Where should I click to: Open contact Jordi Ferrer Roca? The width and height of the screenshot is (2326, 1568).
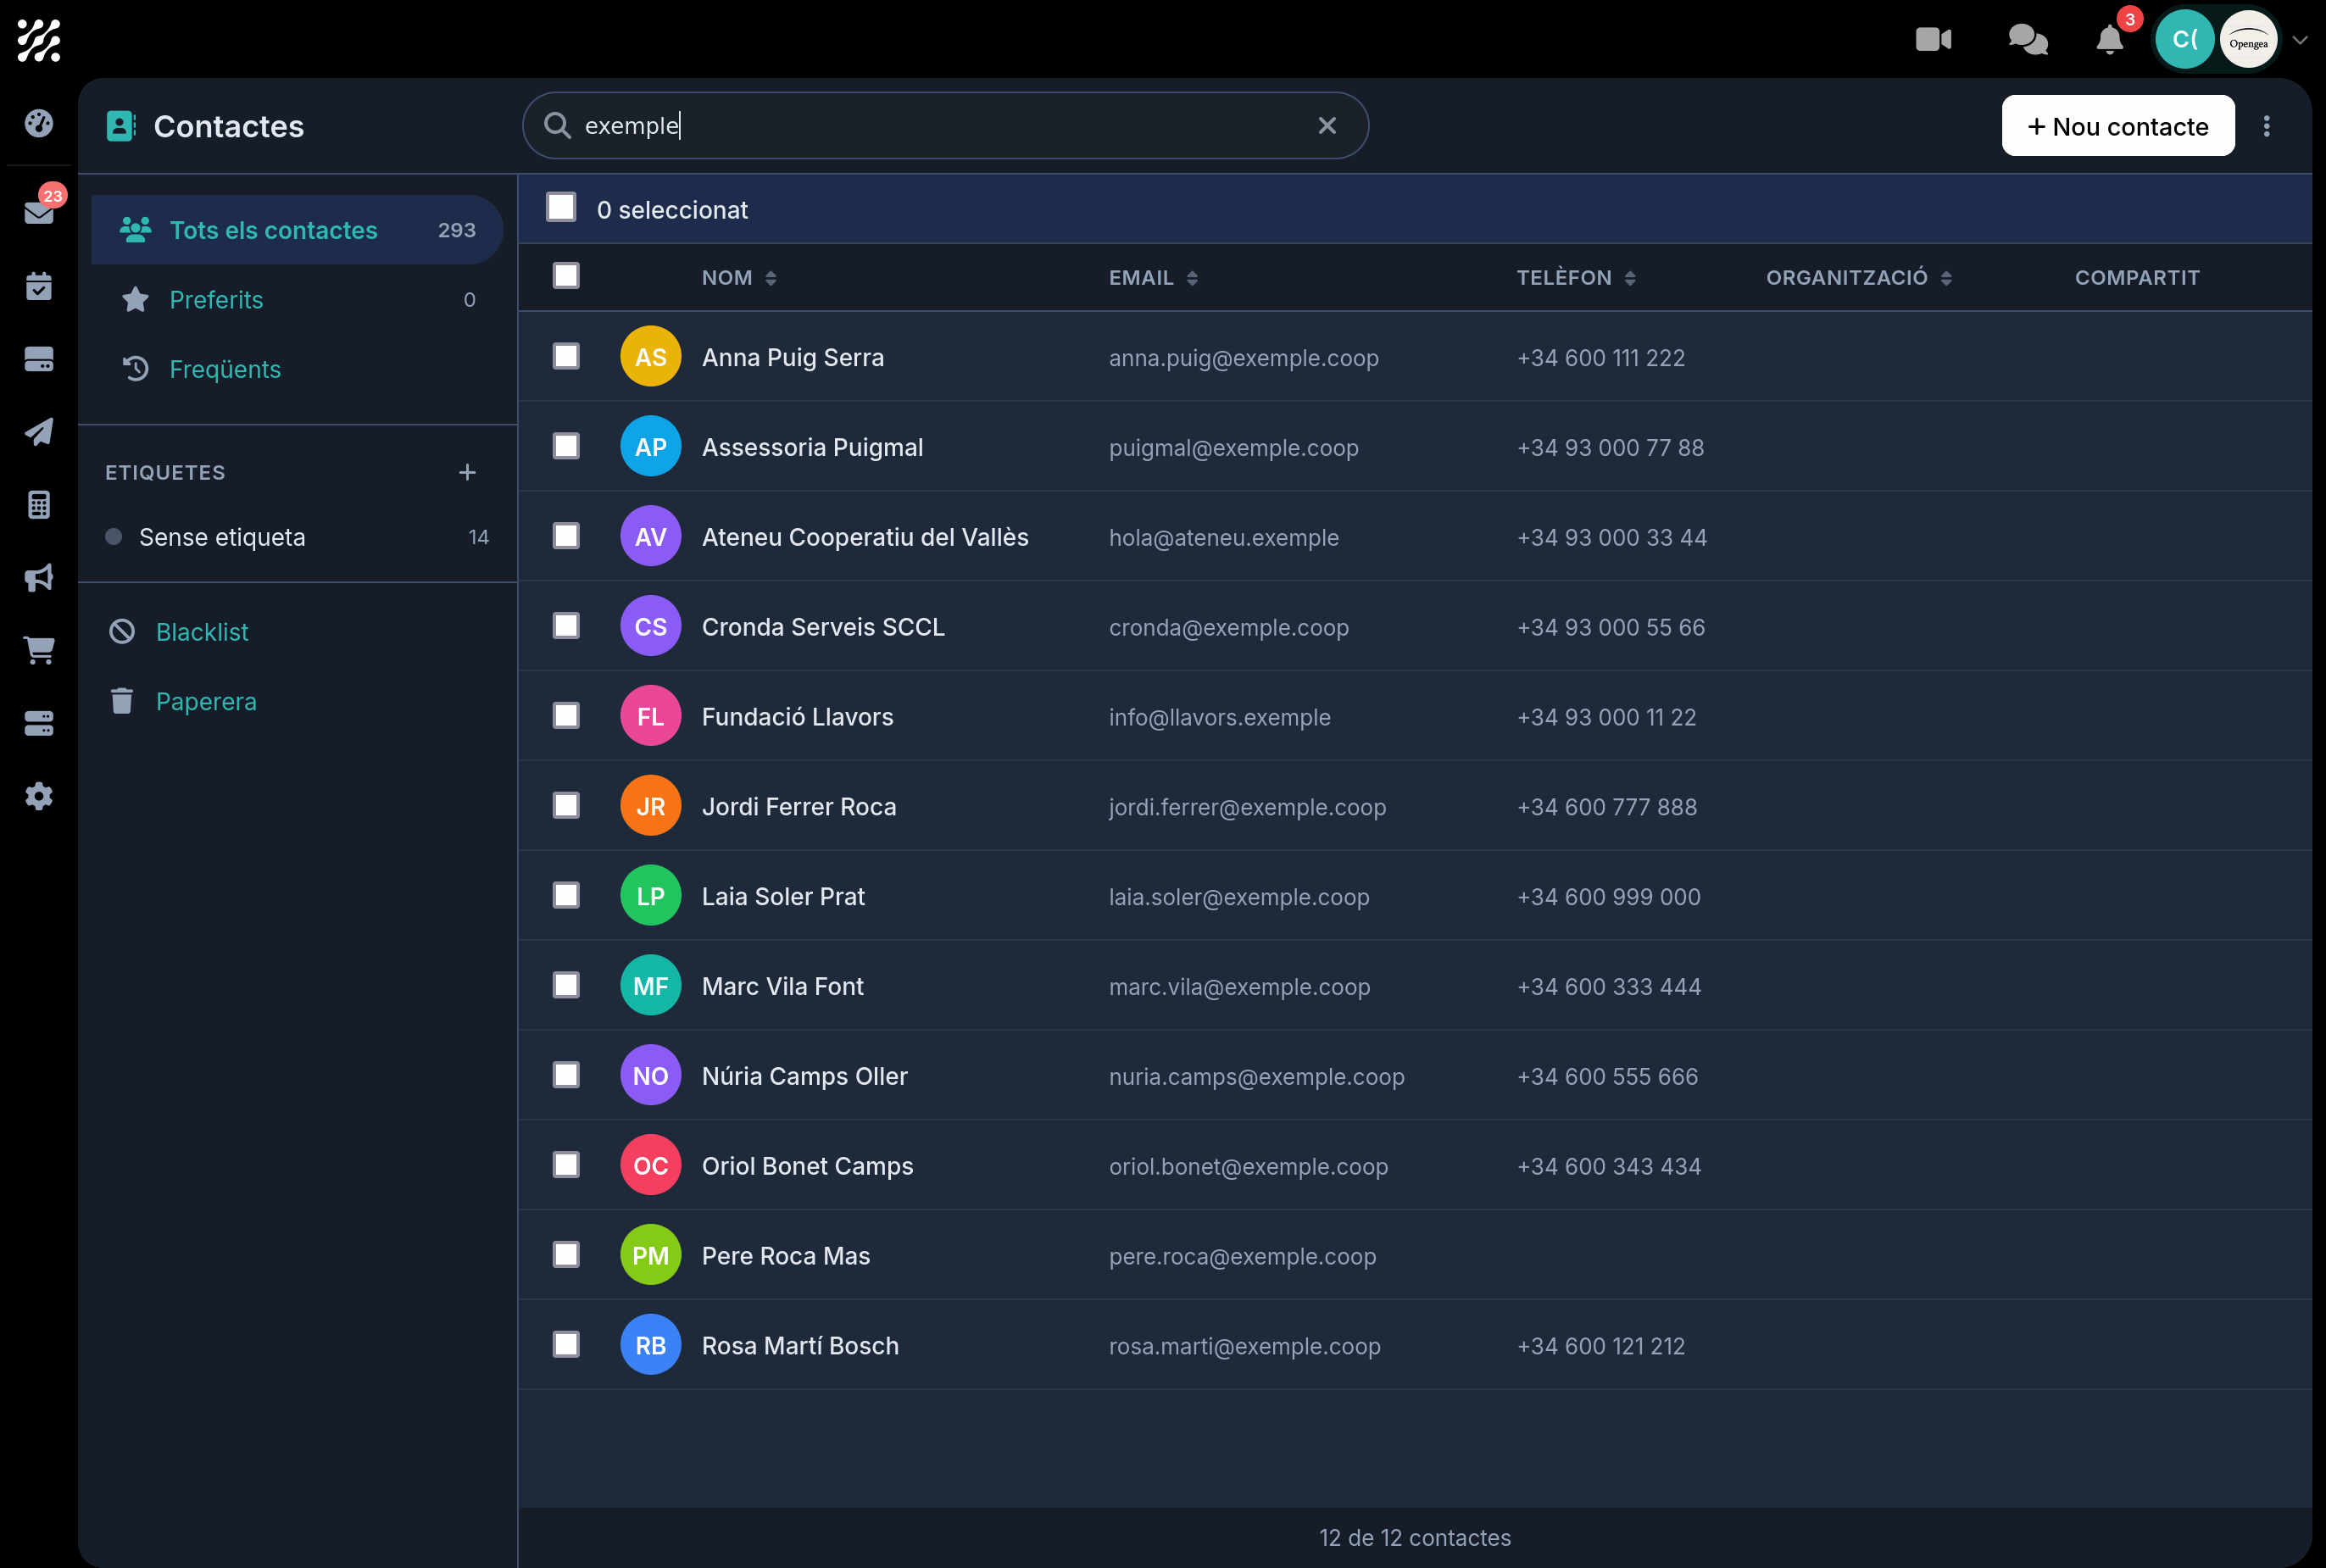[x=798, y=806]
